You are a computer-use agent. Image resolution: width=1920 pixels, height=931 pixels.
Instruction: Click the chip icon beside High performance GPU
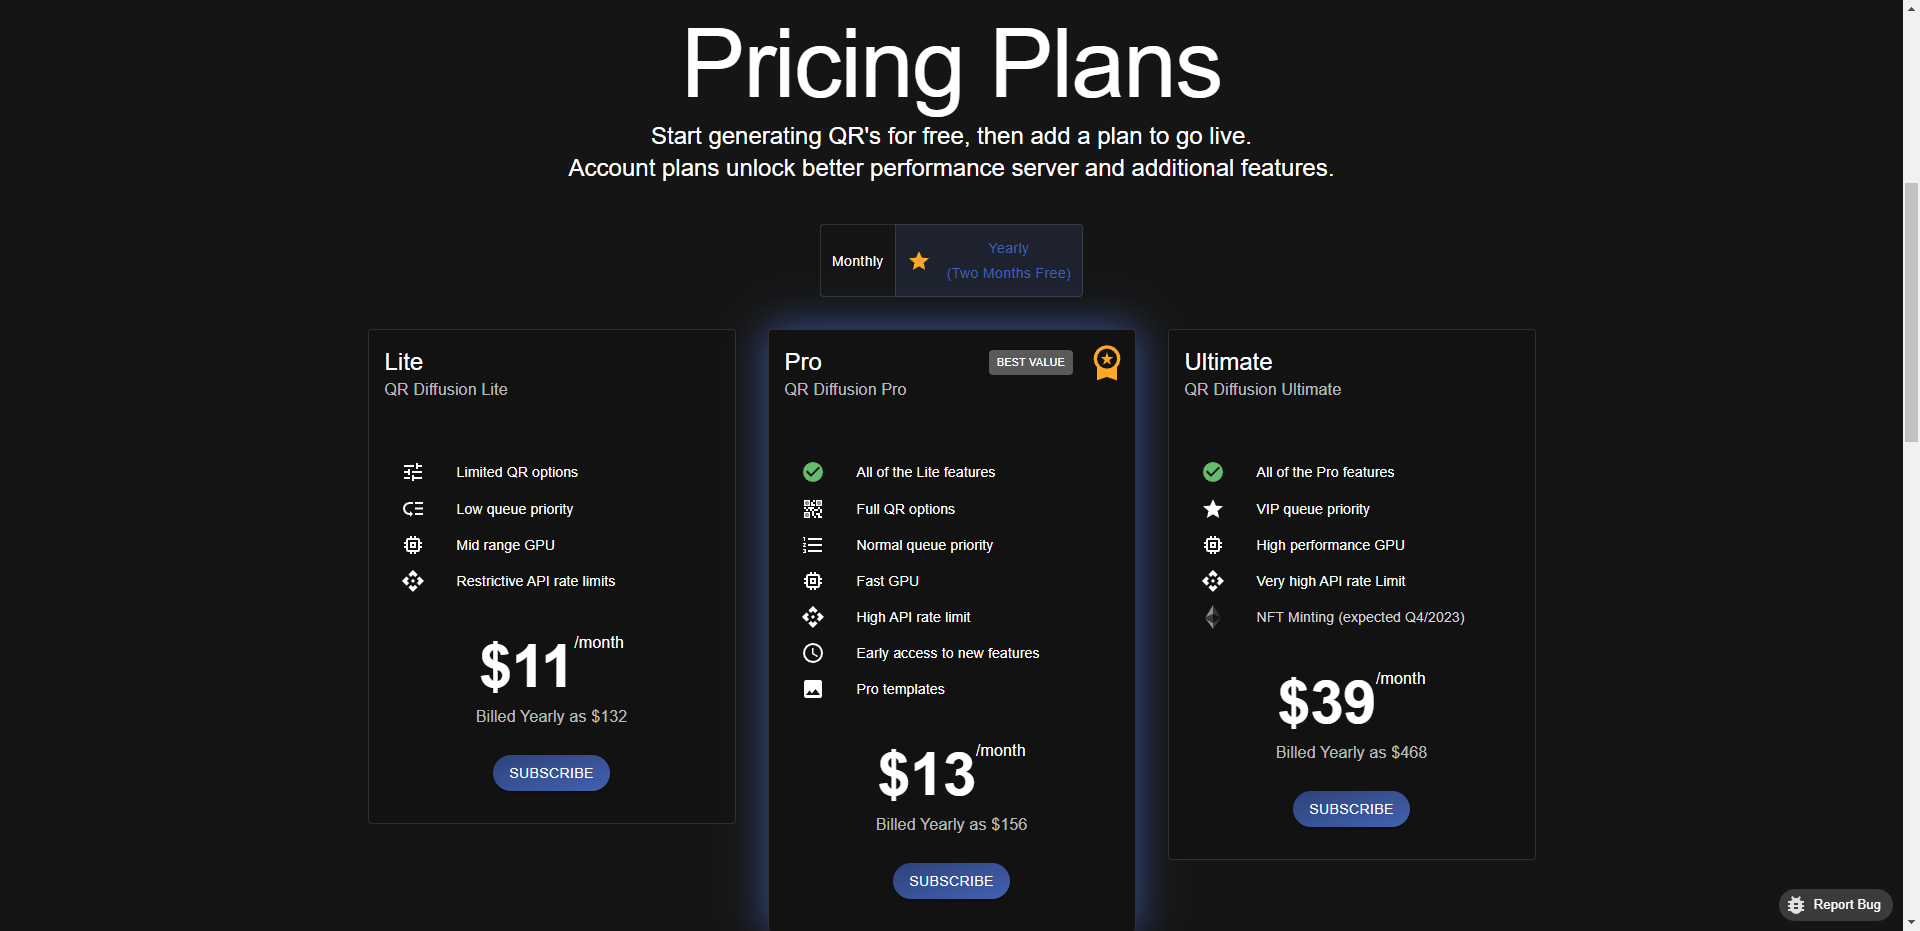tap(1213, 545)
